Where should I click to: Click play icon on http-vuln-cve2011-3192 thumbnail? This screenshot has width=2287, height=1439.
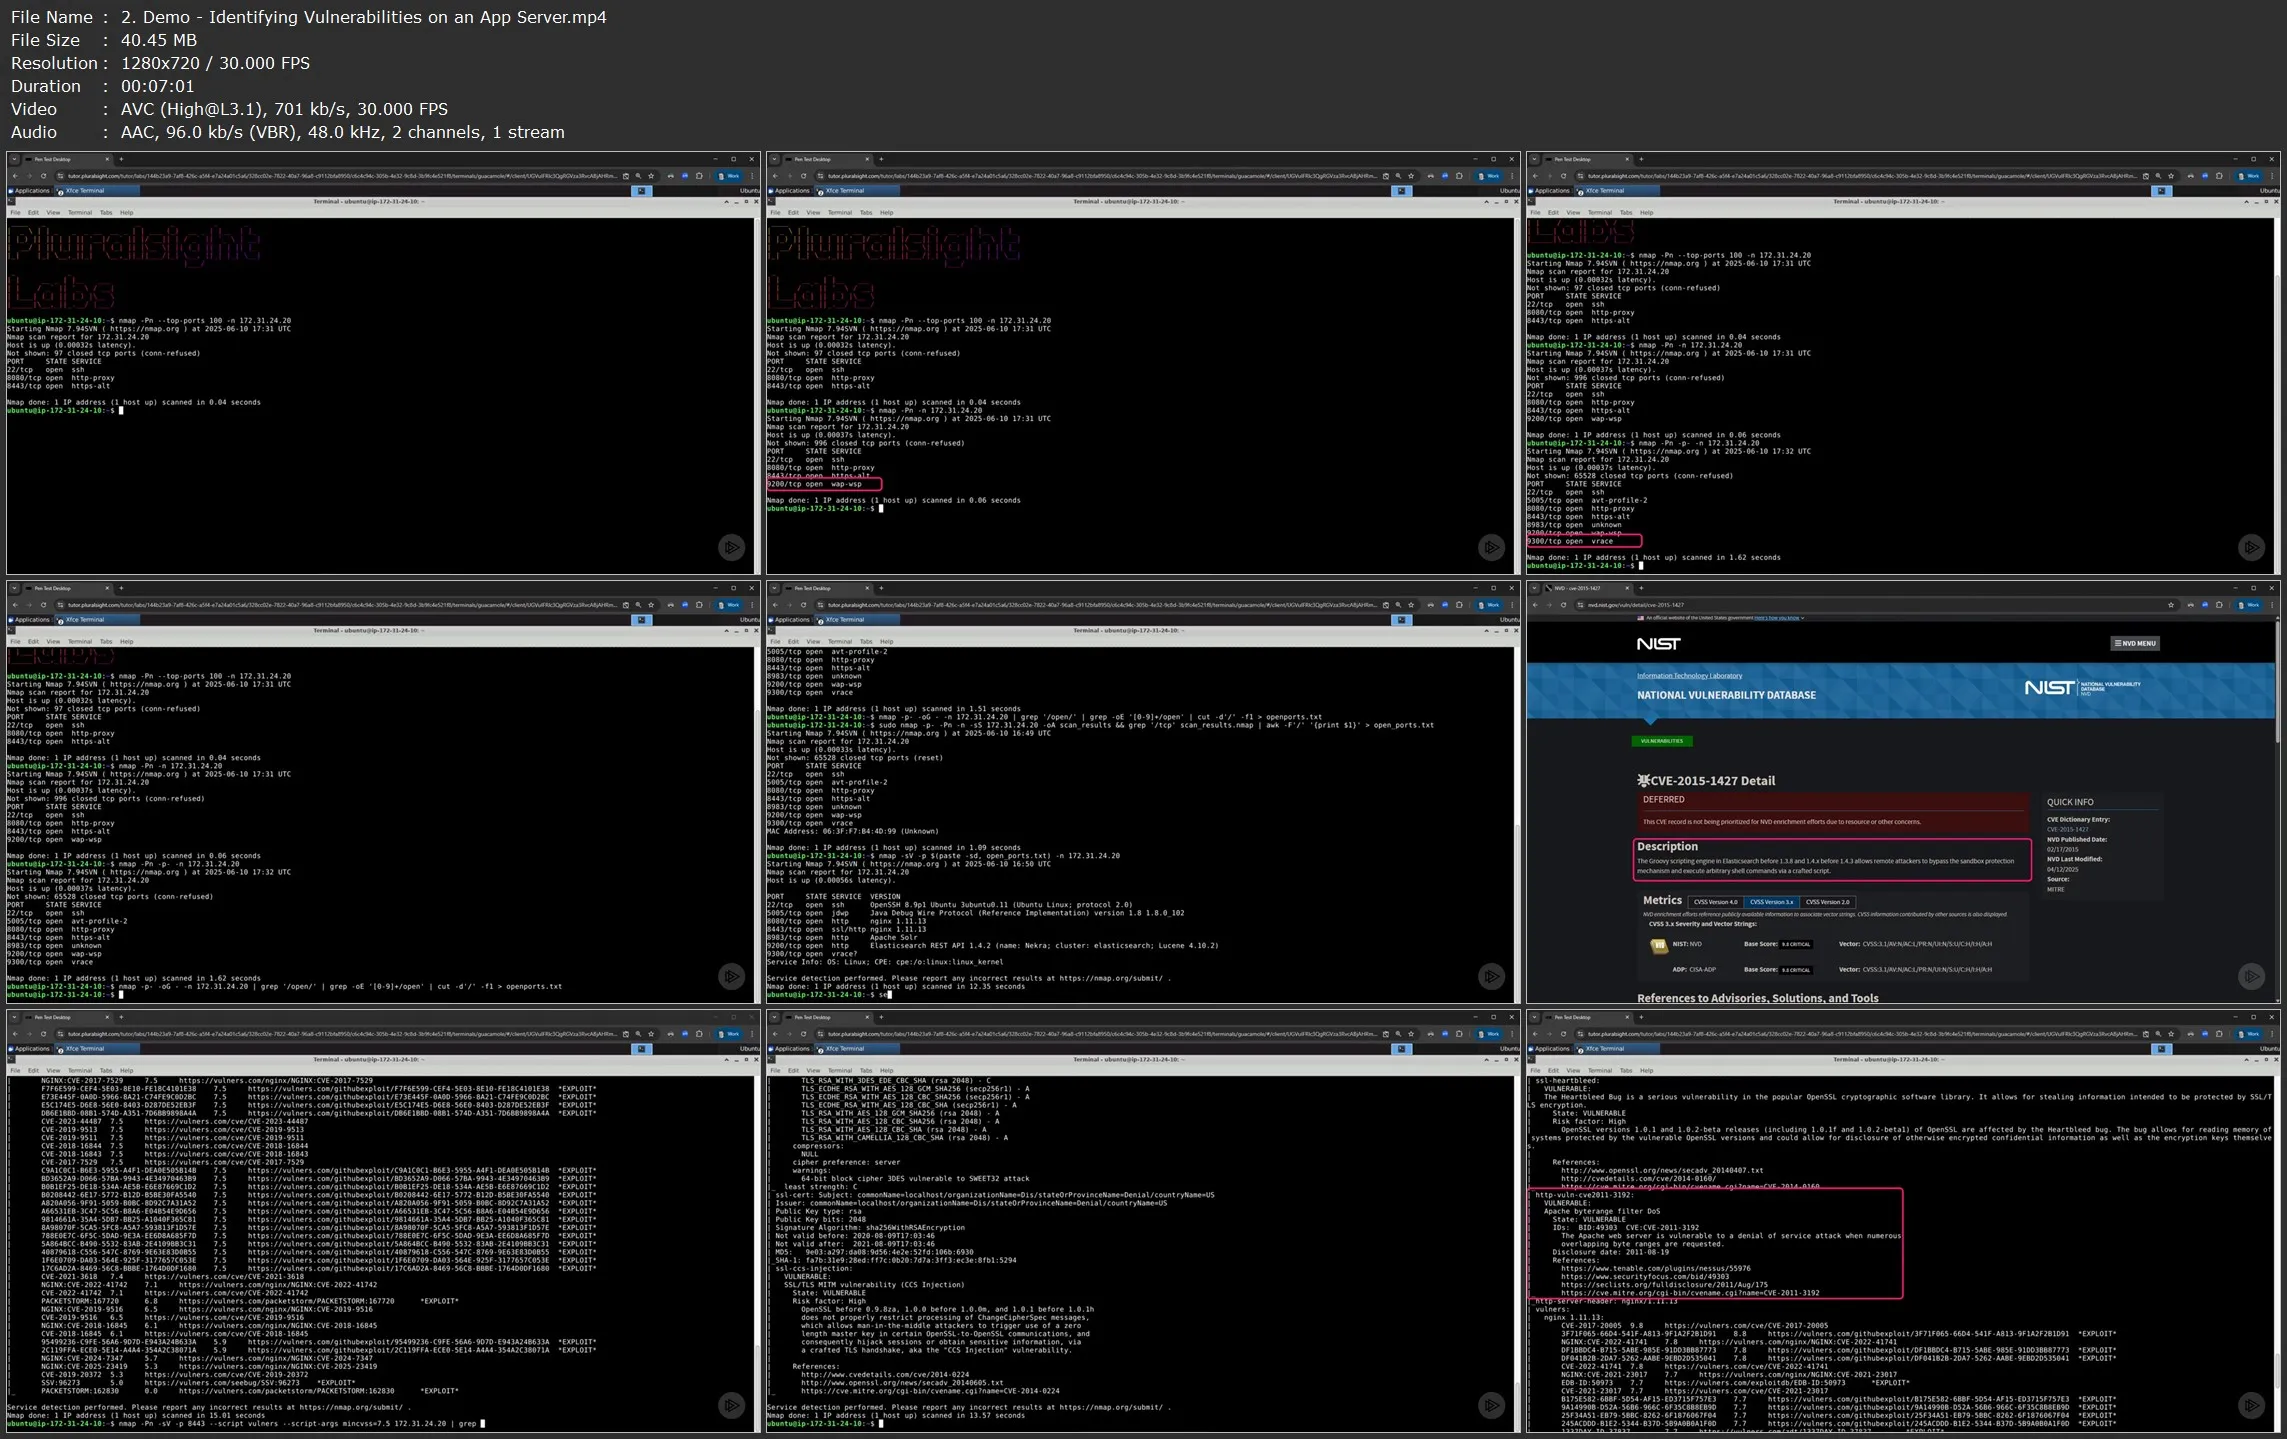click(x=2251, y=1405)
